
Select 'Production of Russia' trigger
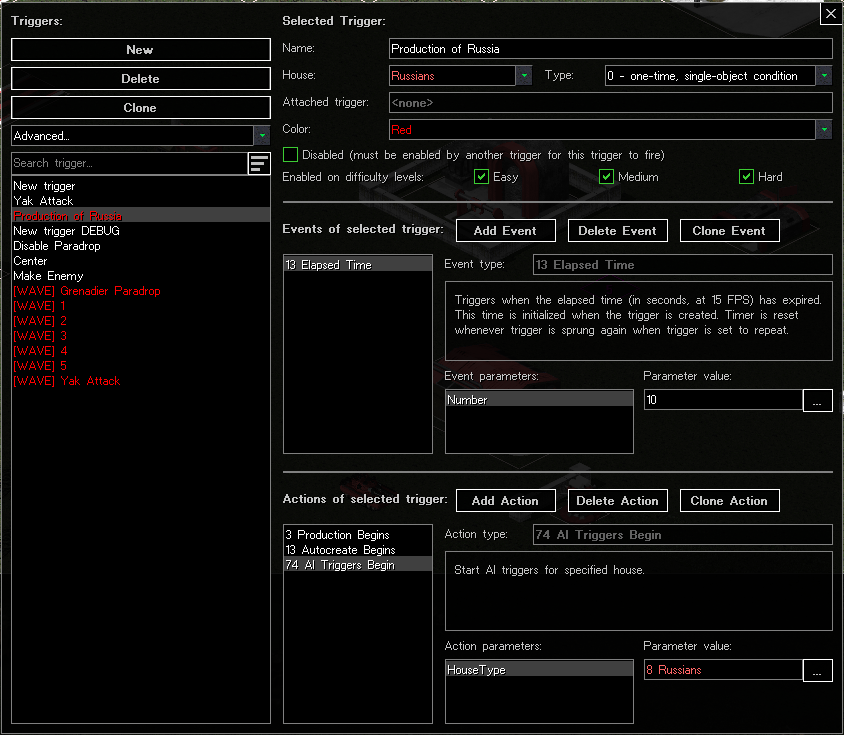click(140, 216)
